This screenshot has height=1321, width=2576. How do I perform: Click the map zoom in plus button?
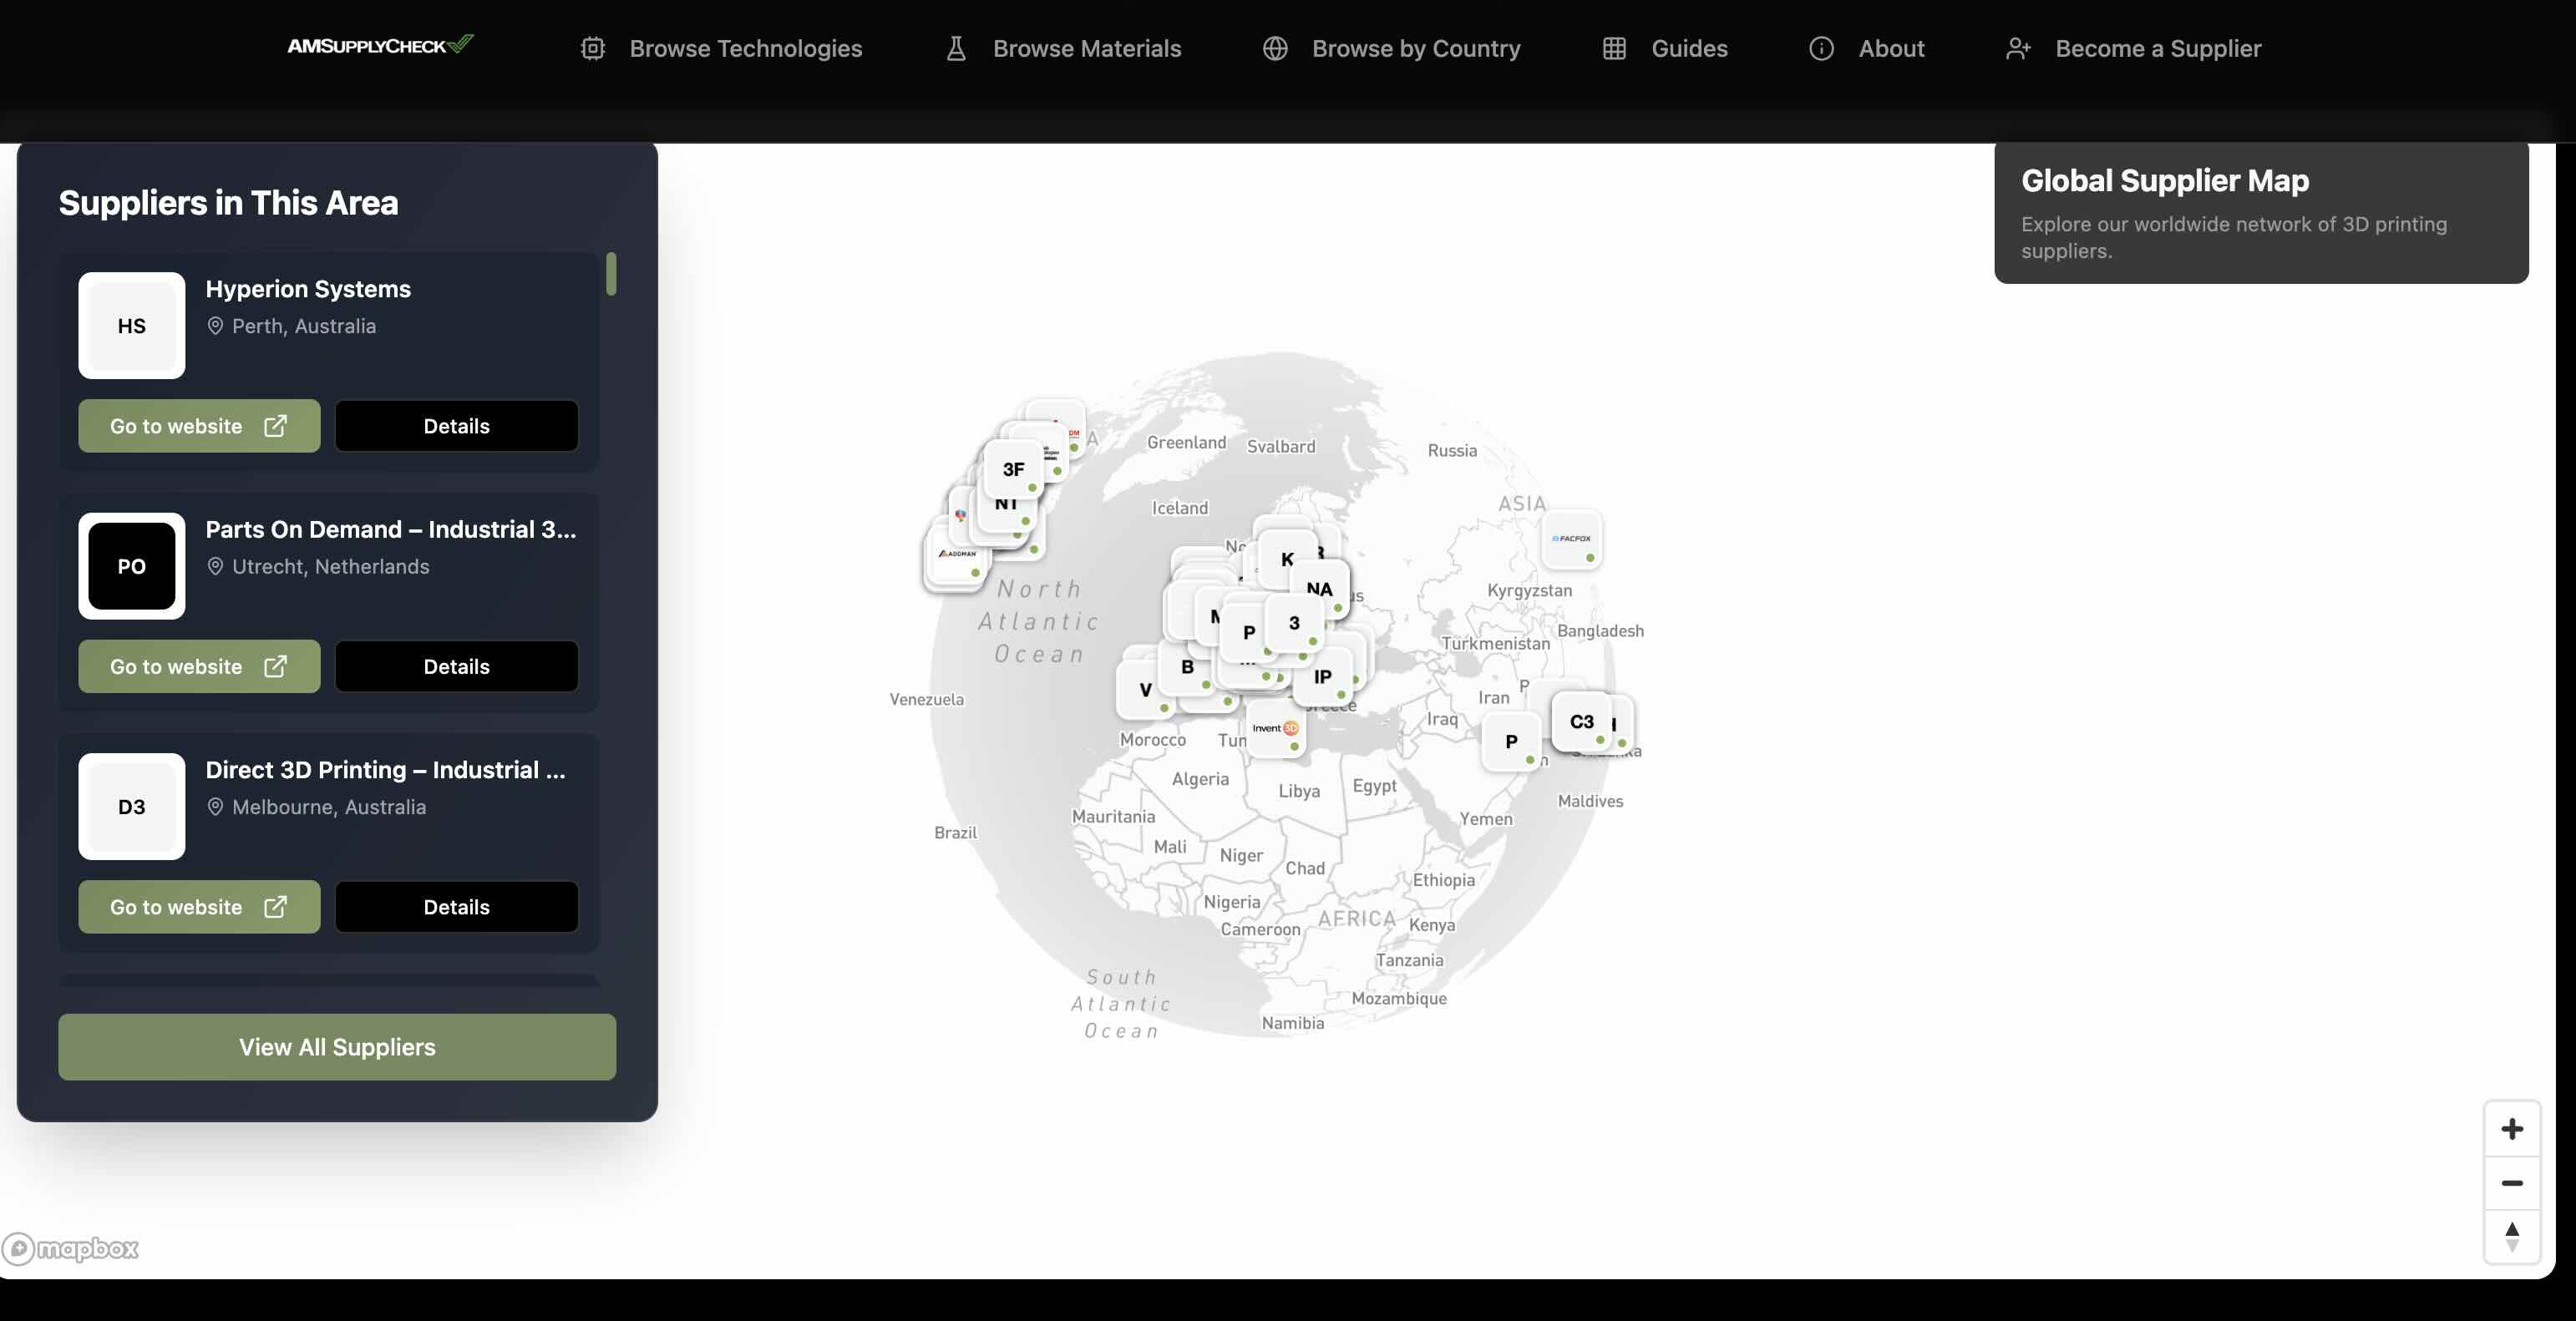(x=2511, y=1129)
